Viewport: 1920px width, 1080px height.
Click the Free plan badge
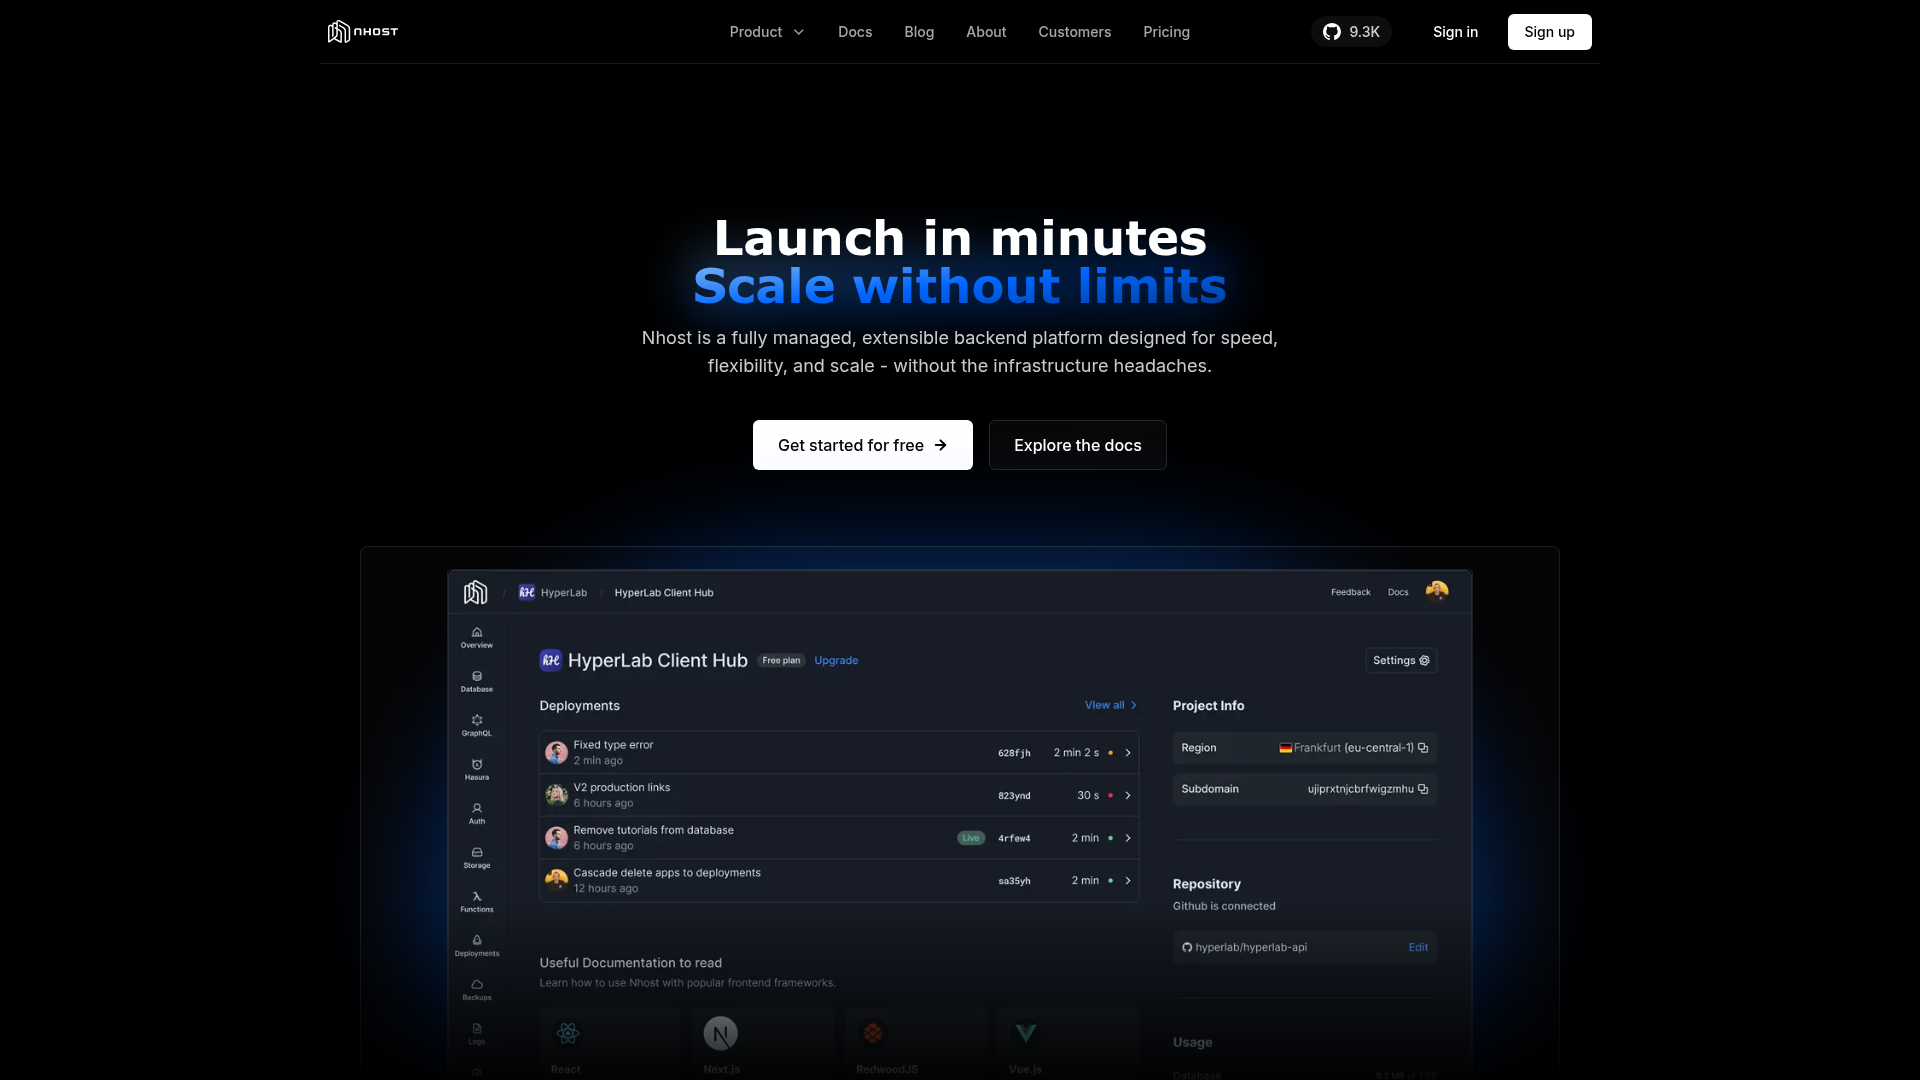pyautogui.click(x=781, y=660)
